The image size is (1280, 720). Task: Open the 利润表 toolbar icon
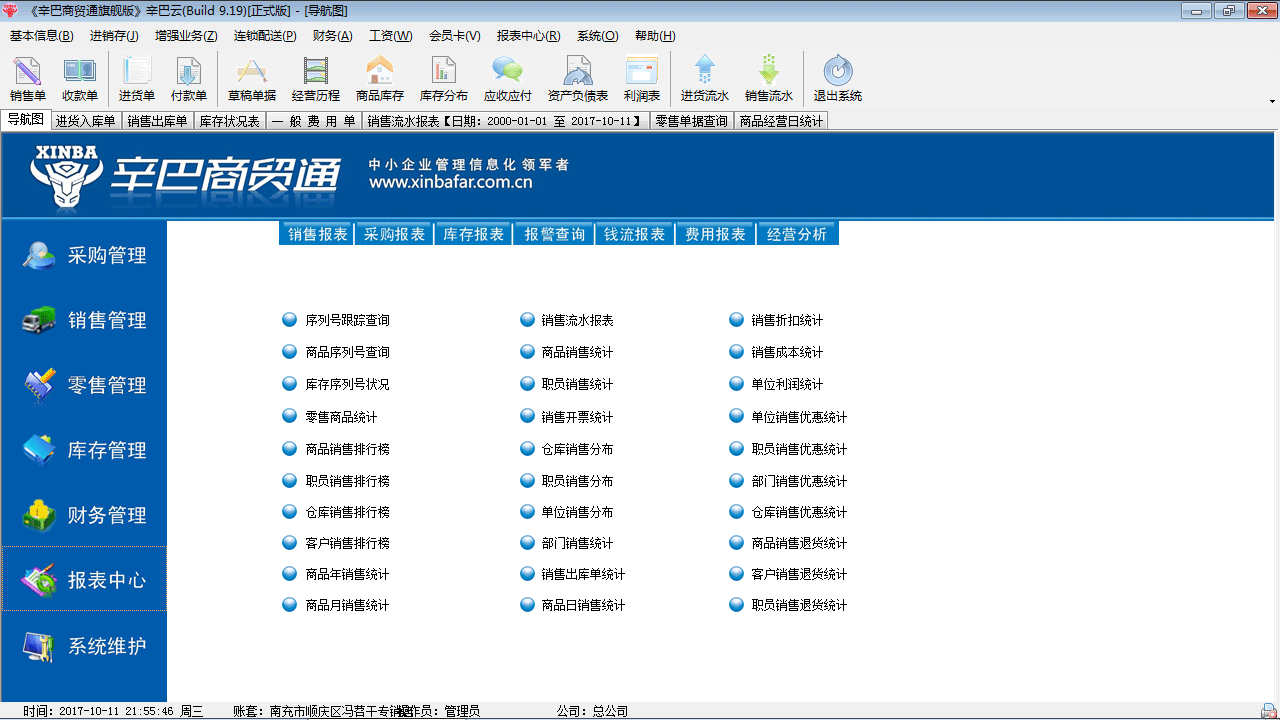point(642,80)
